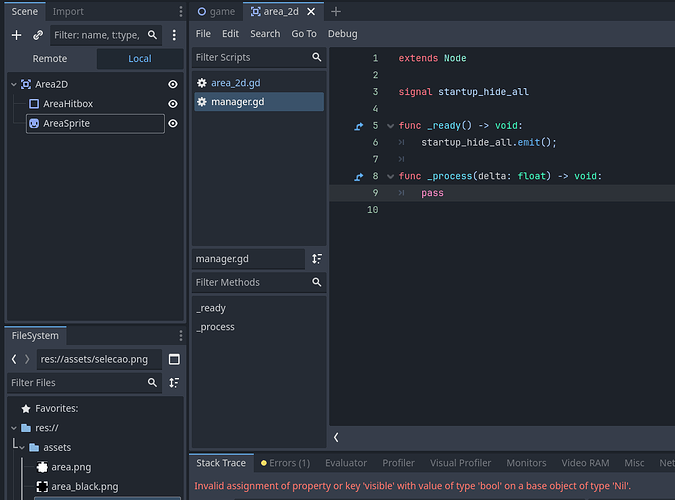Select the Stack Trace tab
Image resolution: width=675 pixels, height=500 pixels.
221,463
